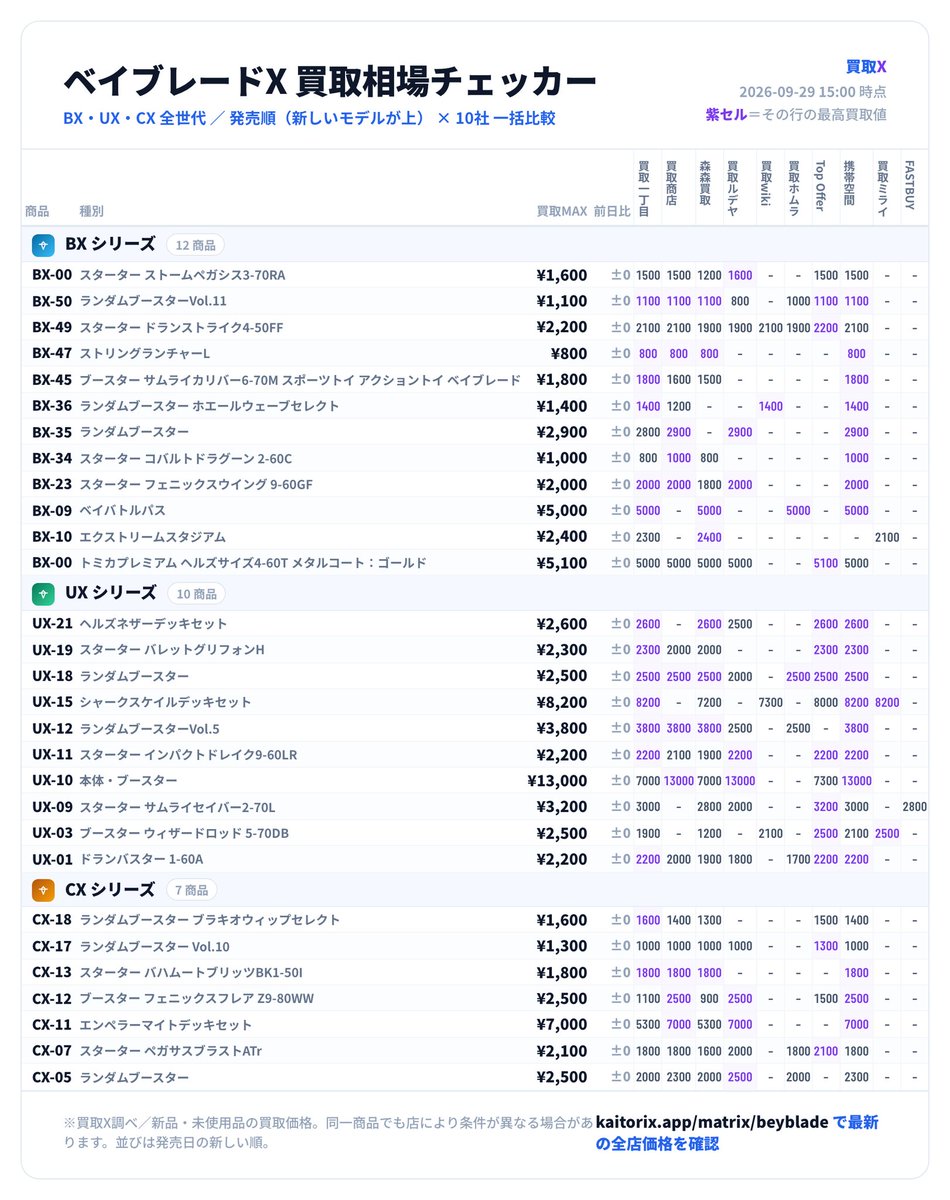Click the ベイブレードX 買取相場チェッカー title

330,80
